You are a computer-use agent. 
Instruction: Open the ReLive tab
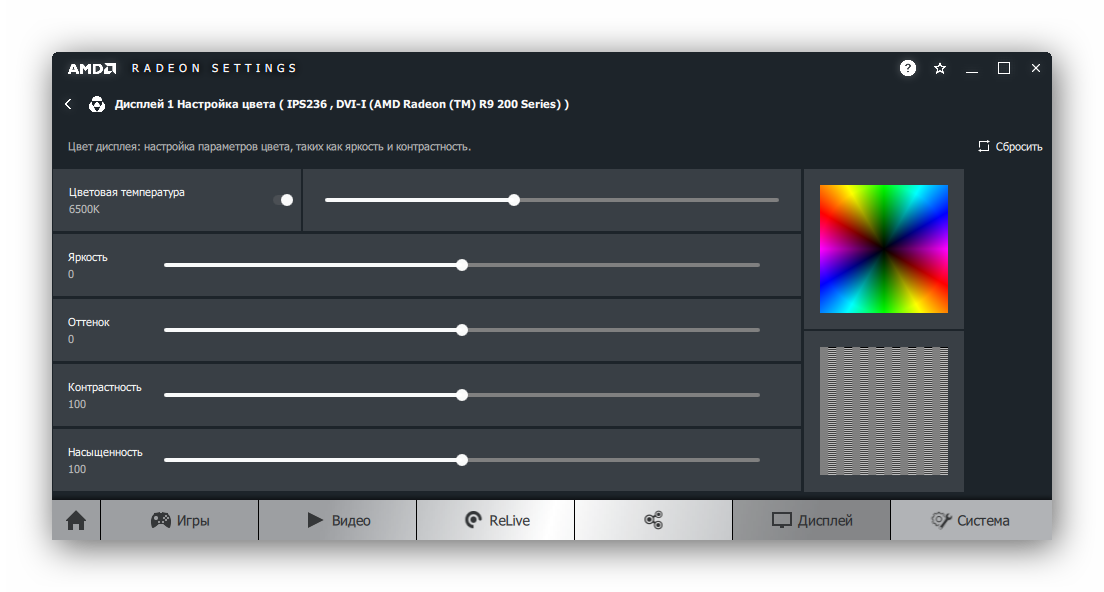tap(496, 520)
